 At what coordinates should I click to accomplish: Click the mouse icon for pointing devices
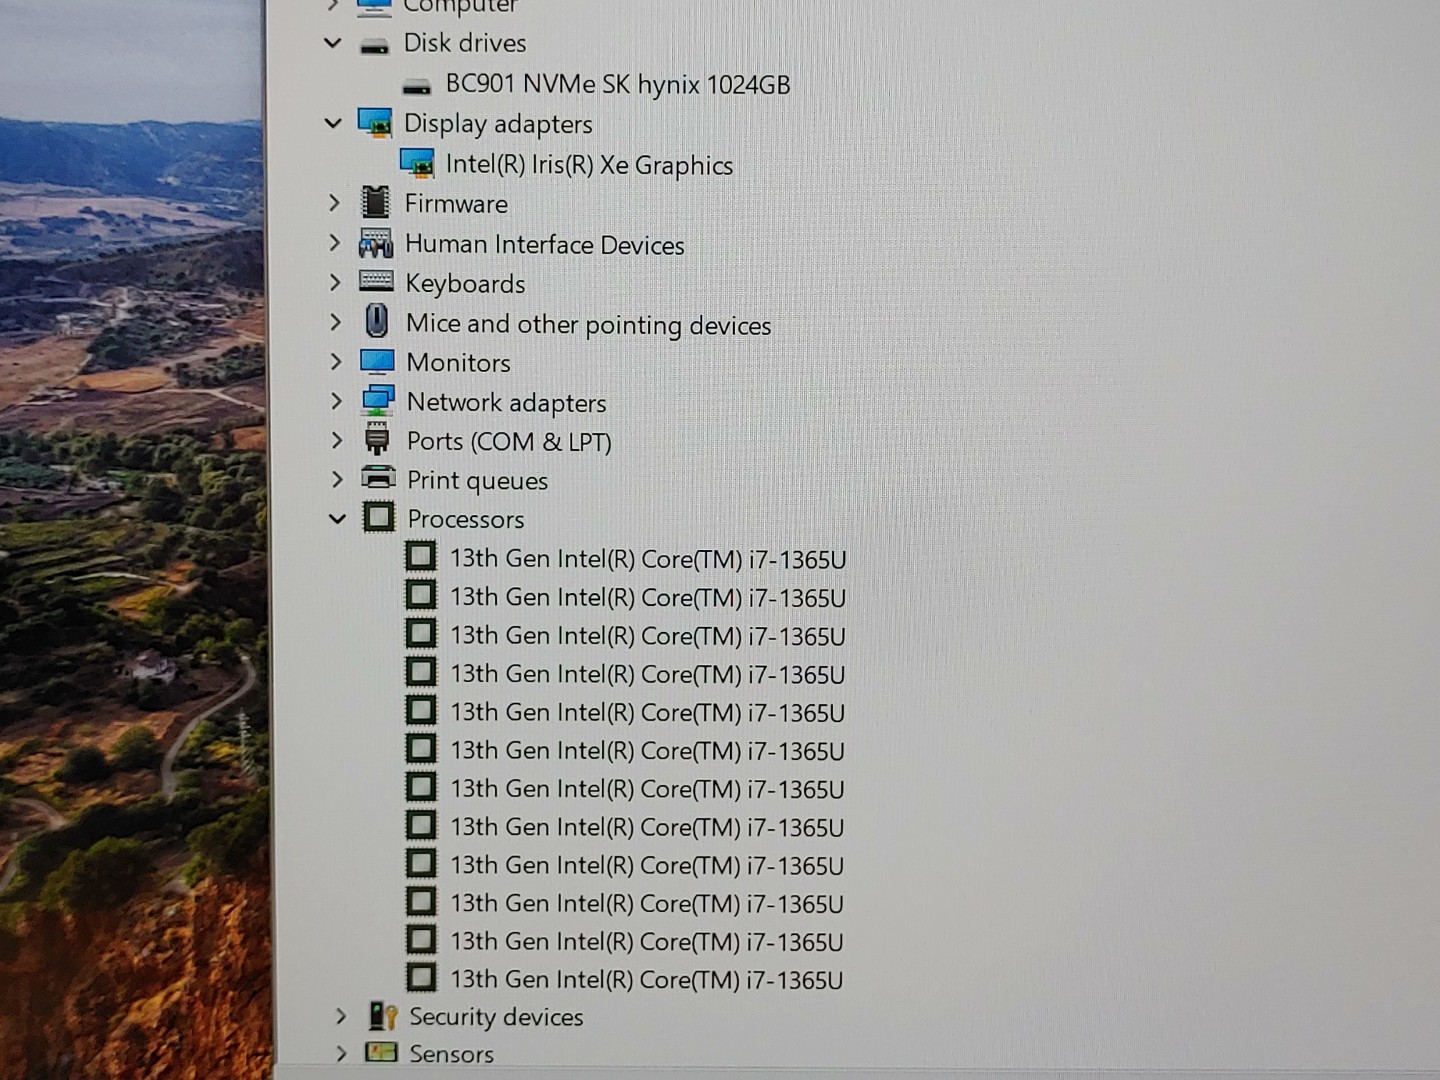point(376,321)
